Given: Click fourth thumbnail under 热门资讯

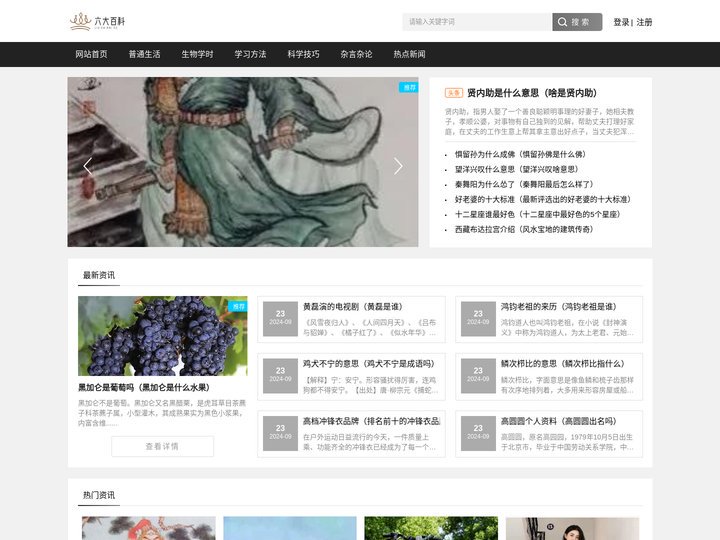Looking at the screenshot, I should tap(573, 528).
